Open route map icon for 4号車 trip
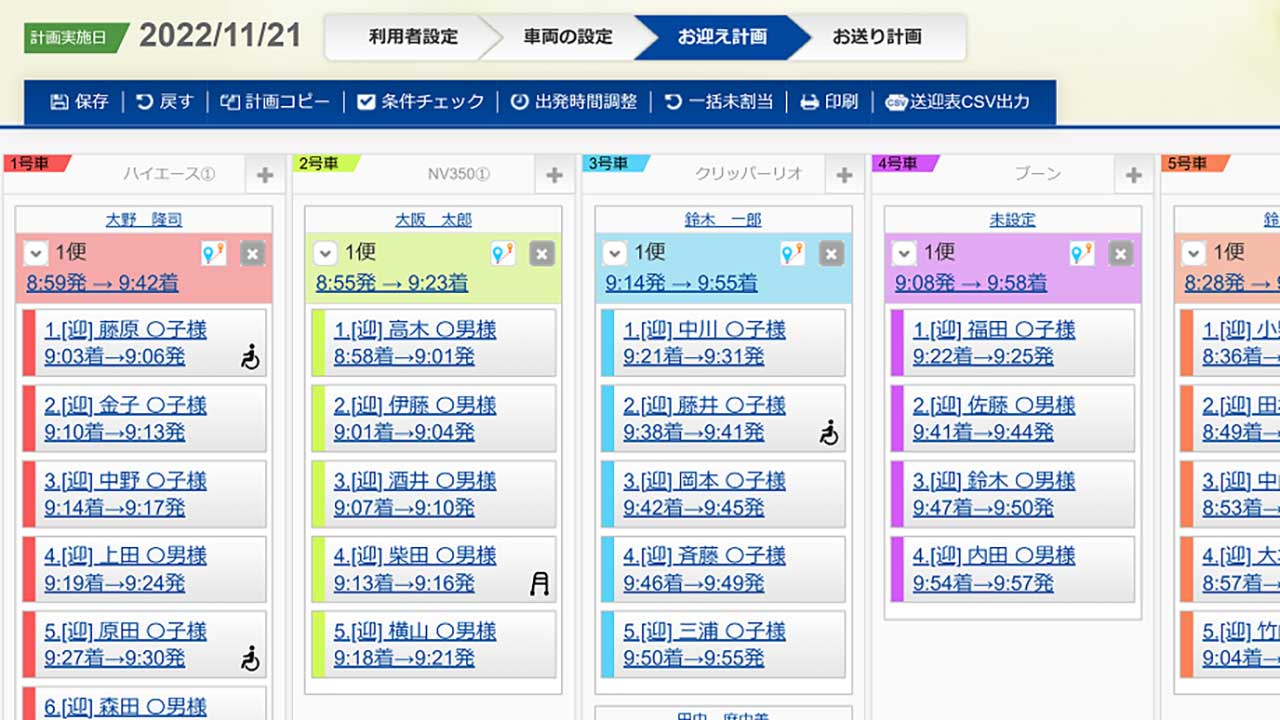Image resolution: width=1280 pixels, height=720 pixels. [x=1082, y=253]
